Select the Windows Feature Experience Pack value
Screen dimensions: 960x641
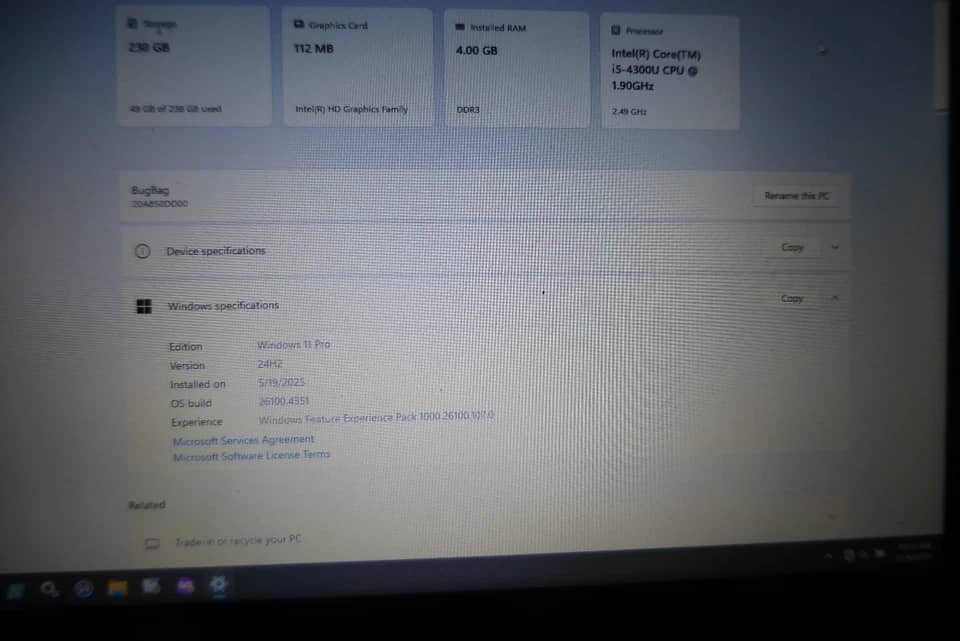point(376,418)
